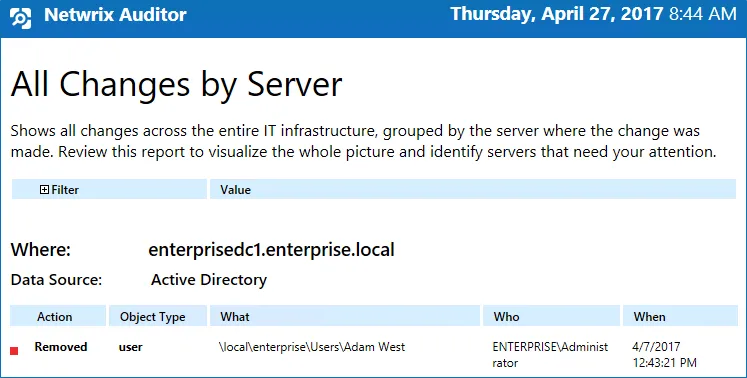
Task: Click the When column header
Action: 680,317
